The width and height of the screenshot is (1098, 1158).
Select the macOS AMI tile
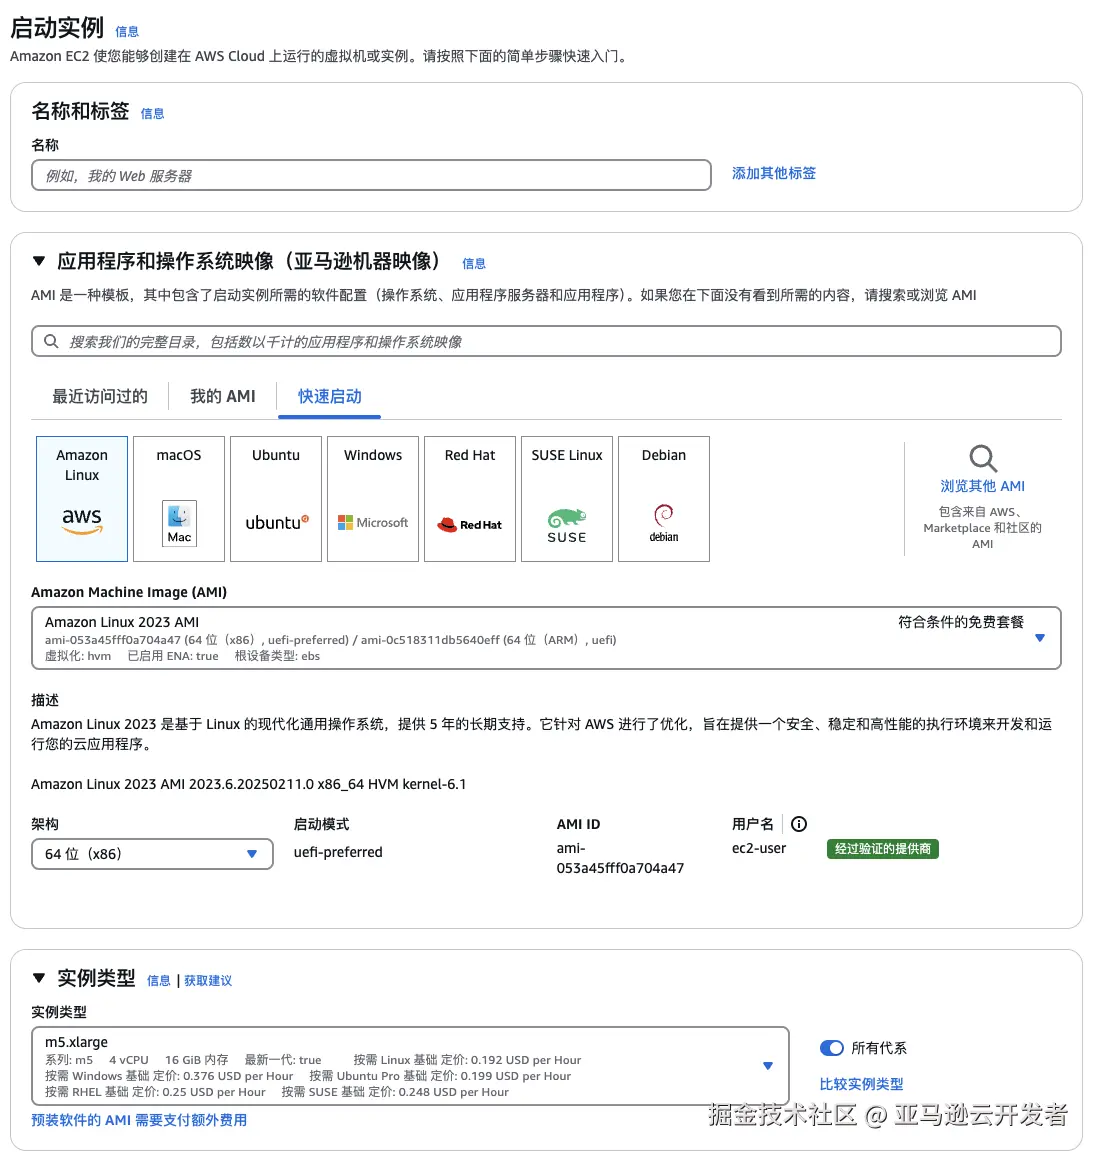tap(179, 499)
